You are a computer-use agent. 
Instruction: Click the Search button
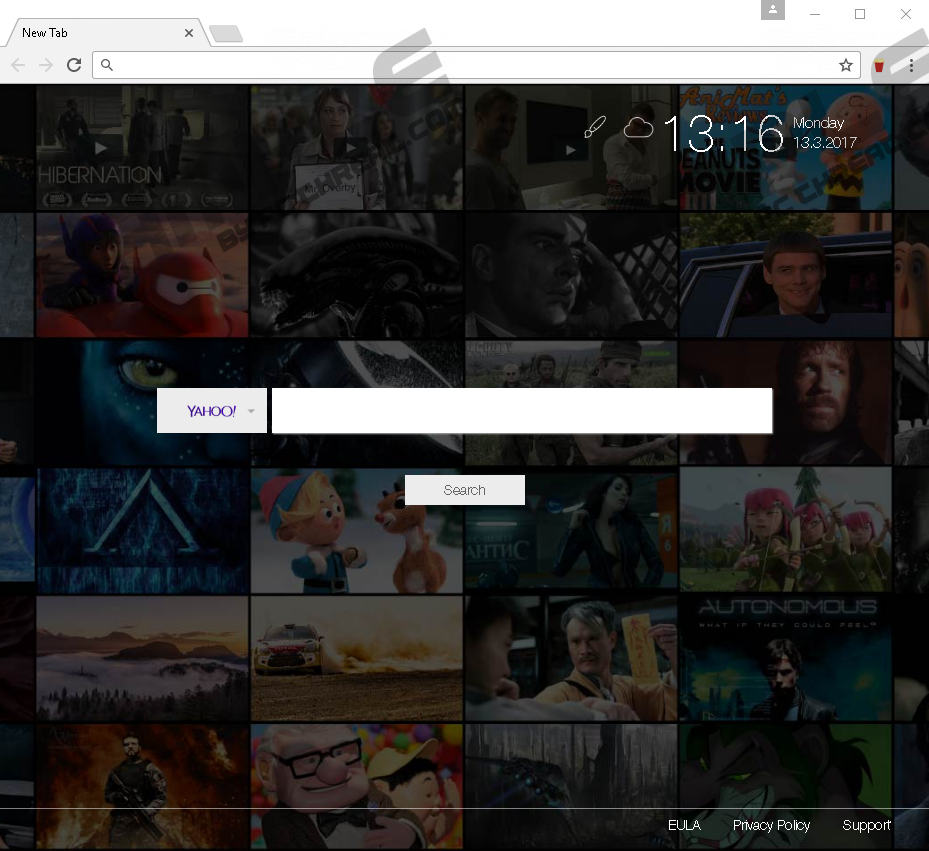pos(464,490)
